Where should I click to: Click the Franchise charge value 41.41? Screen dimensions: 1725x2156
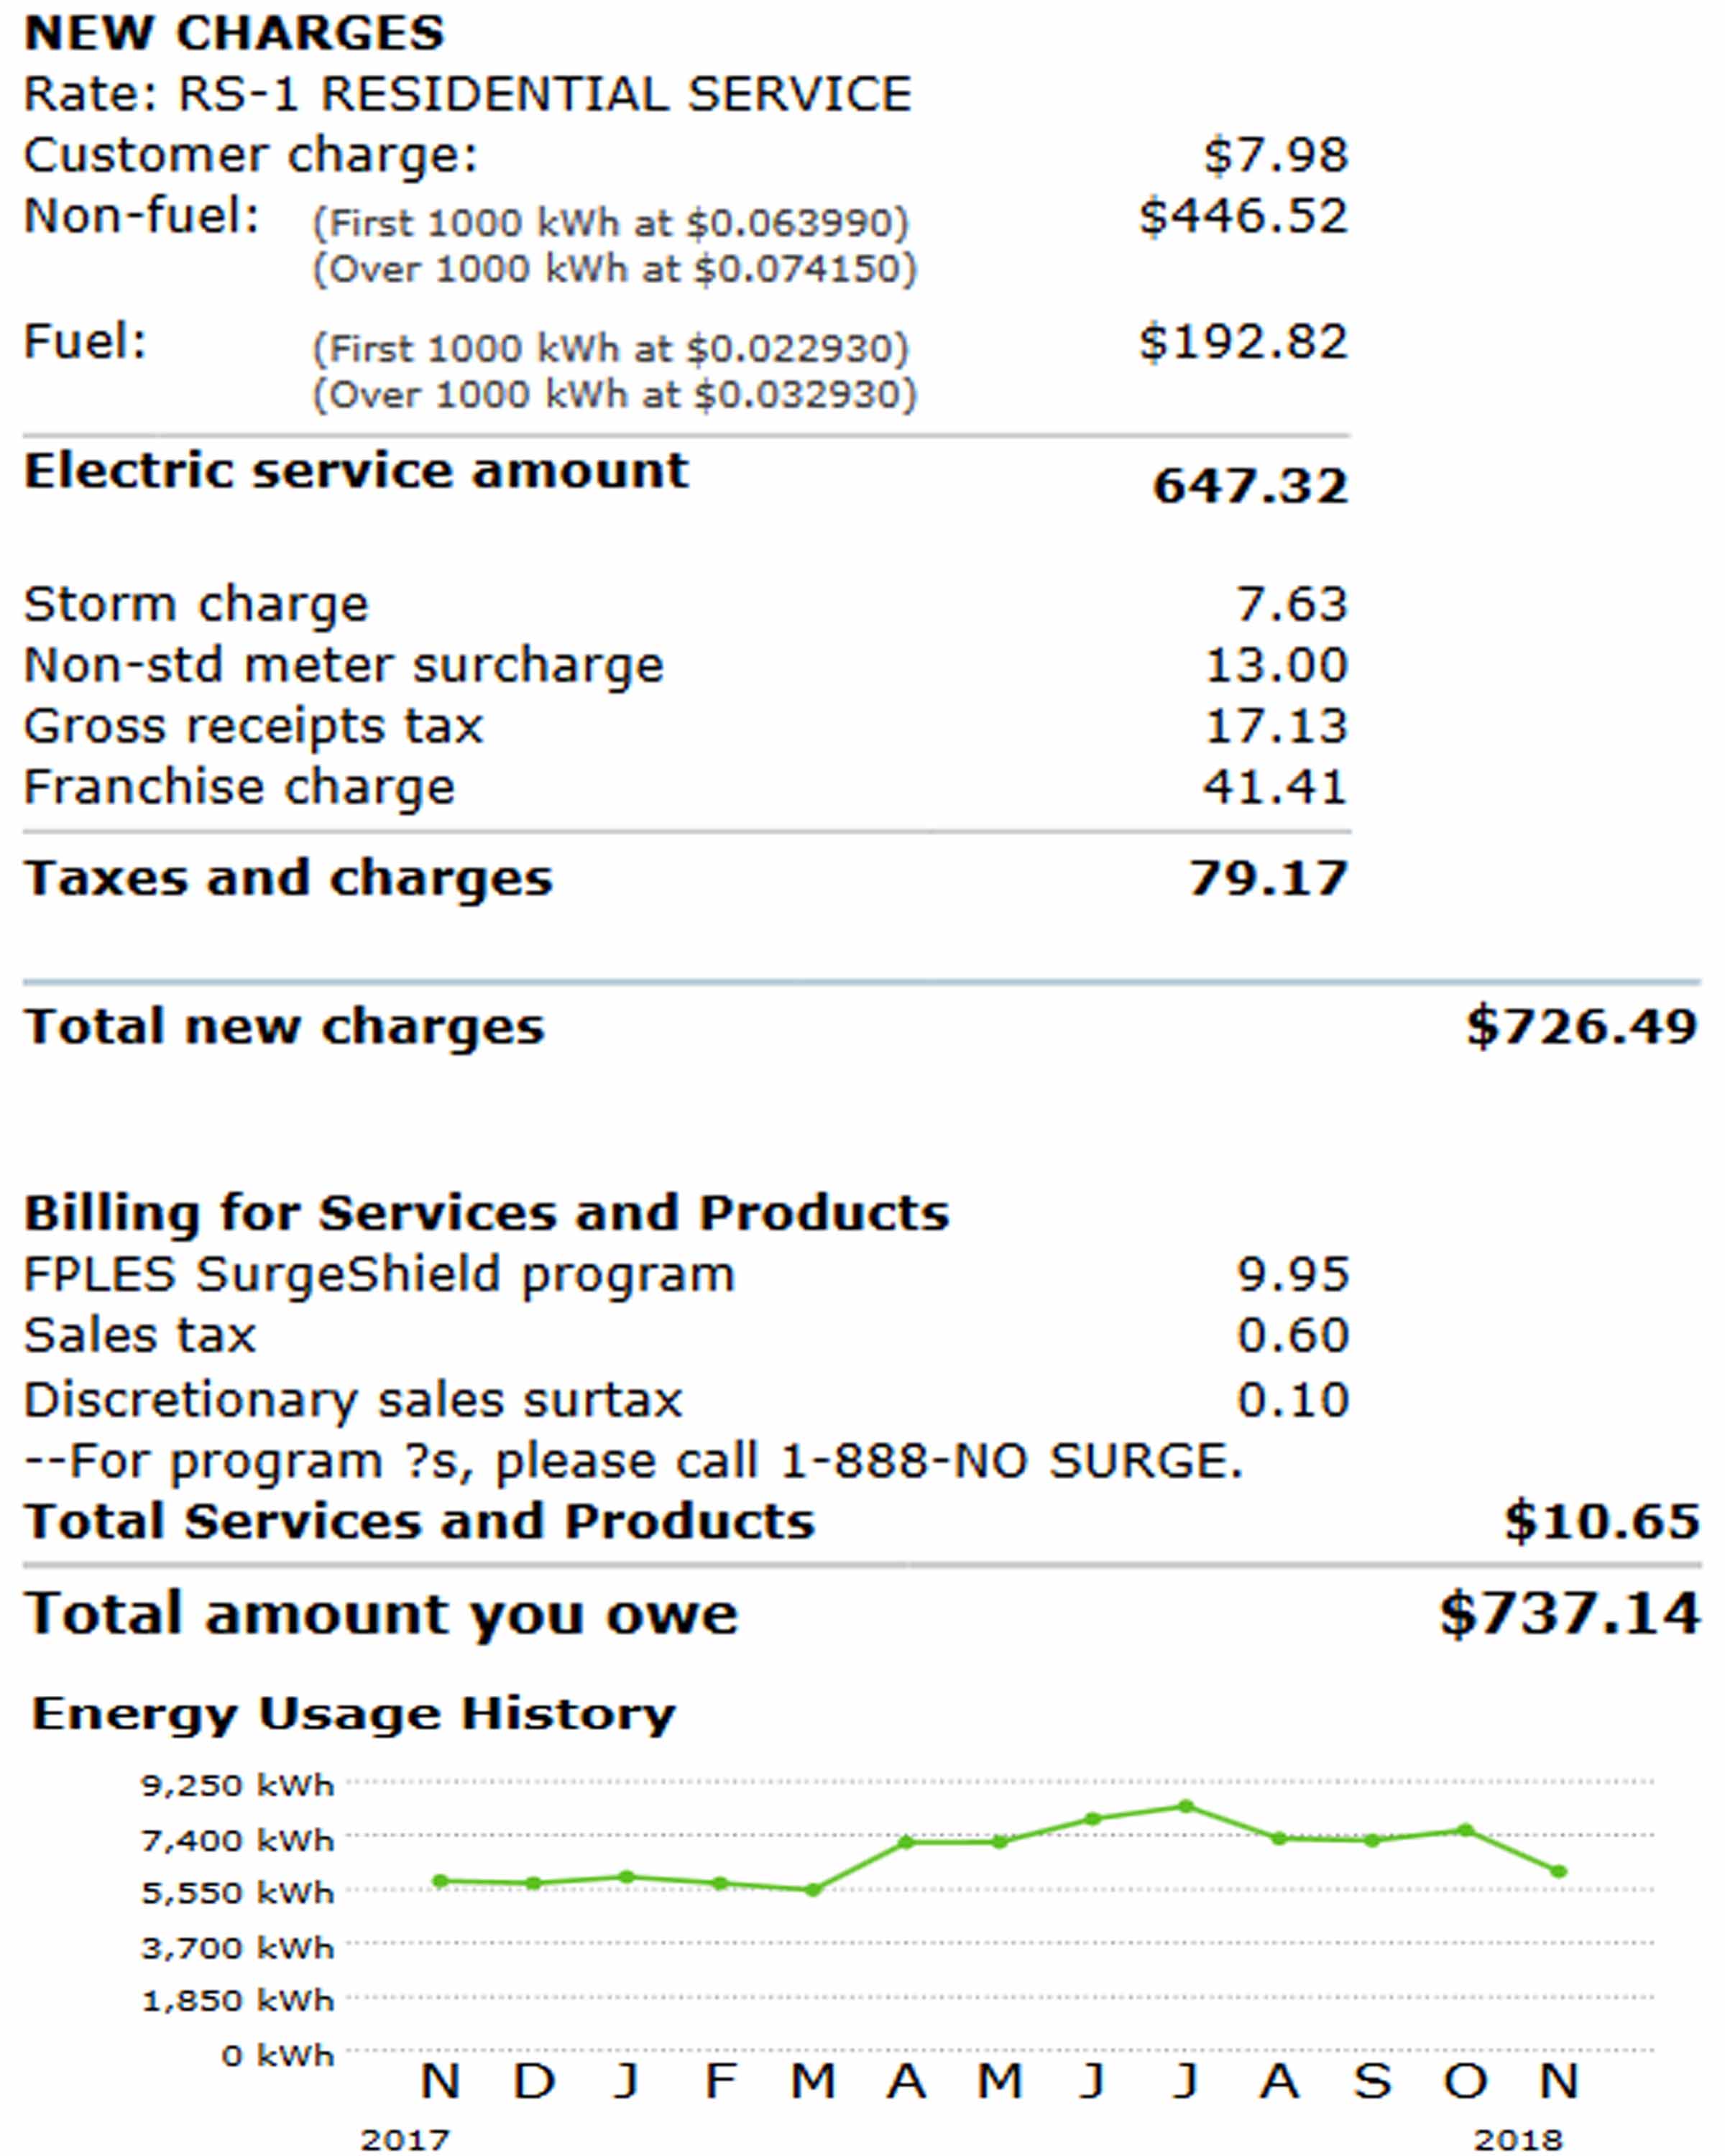[x=1276, y=788]
